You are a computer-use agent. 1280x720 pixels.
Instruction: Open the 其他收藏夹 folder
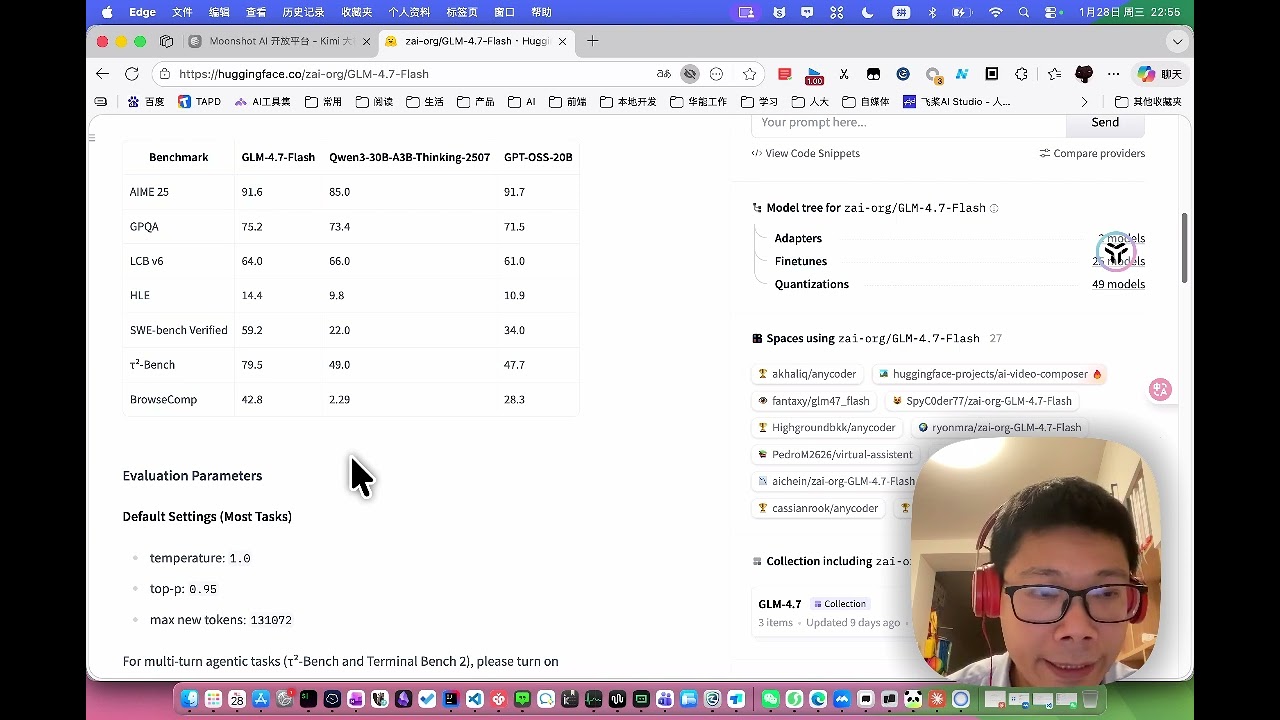tap(1149, 102)
